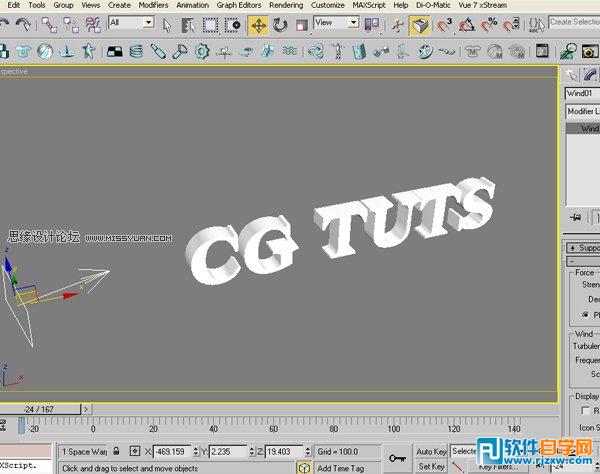Open the Edit menu
This screenshot has height=474, width=600.
pyautogui.click(x=13, y=5)
